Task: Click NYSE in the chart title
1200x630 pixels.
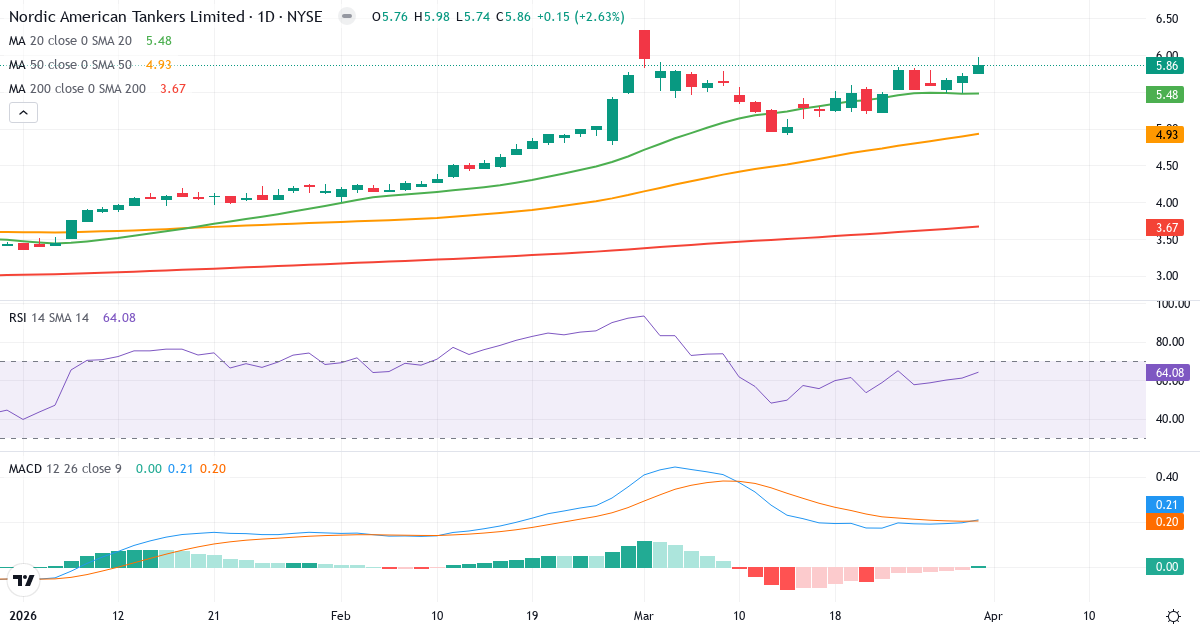Action: click(x=305, y=16)
